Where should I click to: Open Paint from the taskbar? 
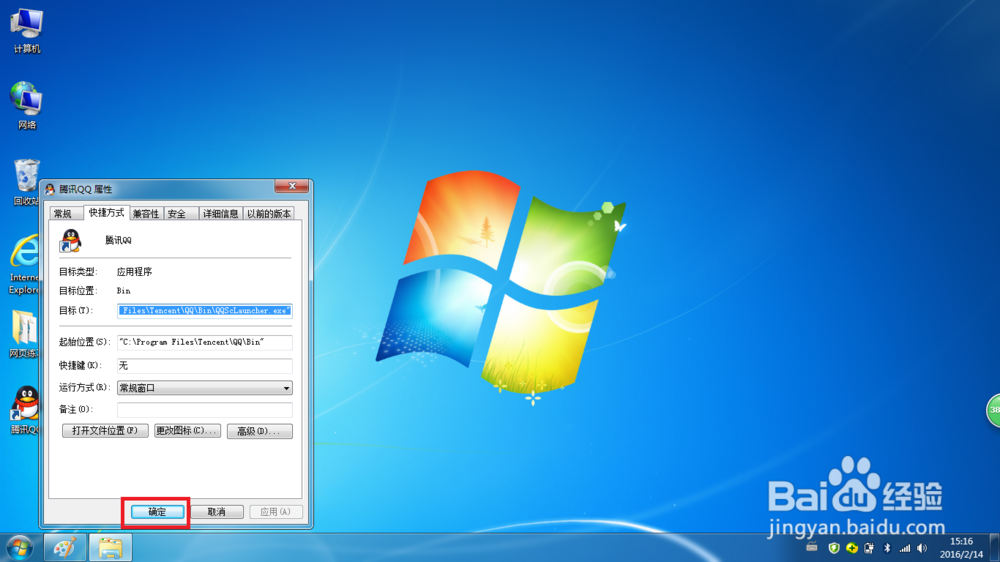pyautogui.click(x=64, y=548)
